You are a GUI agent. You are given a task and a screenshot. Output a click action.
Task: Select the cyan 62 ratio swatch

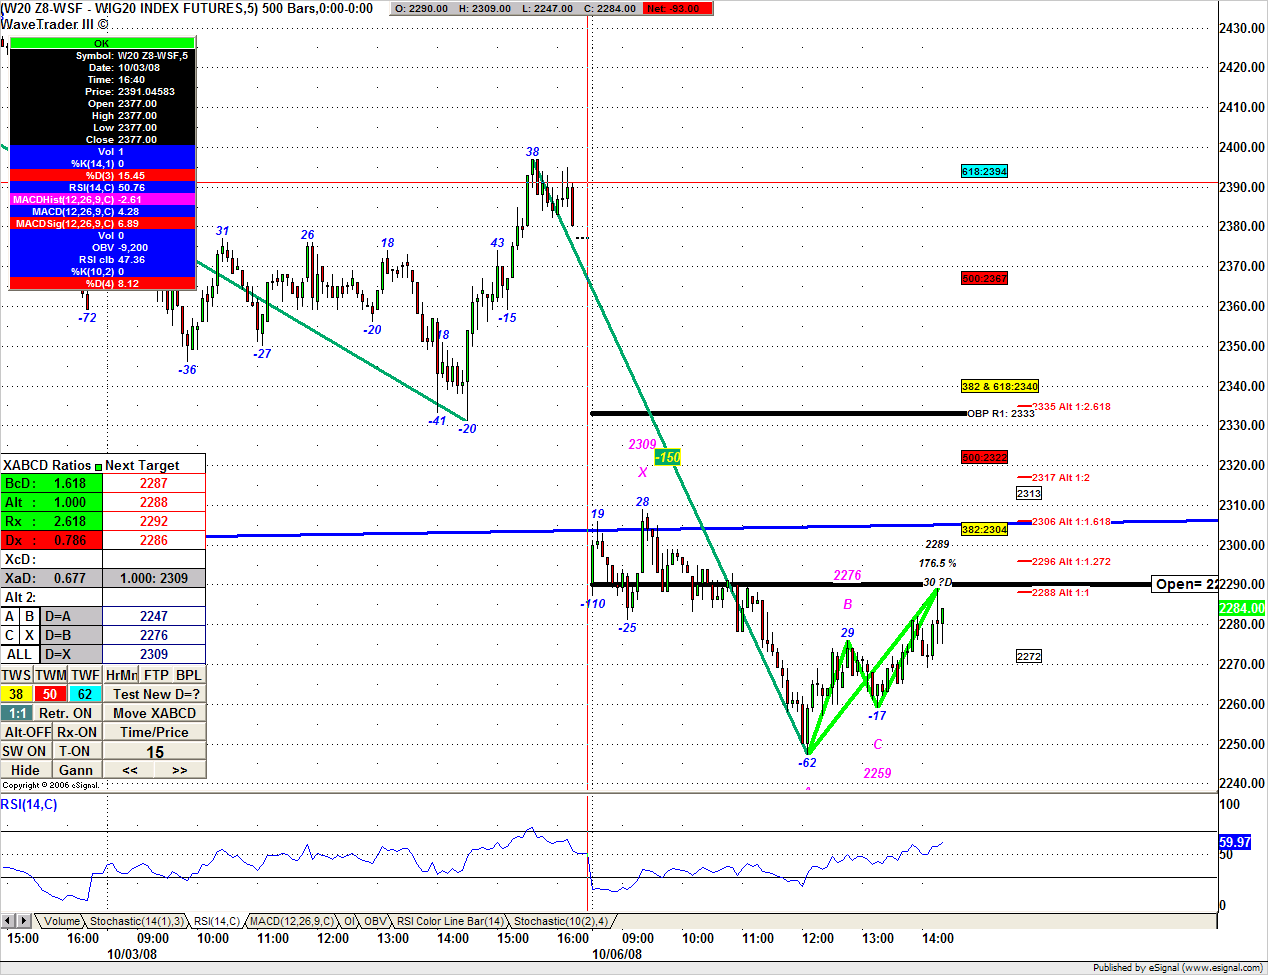pyautogui.click(x=85, y=694)
